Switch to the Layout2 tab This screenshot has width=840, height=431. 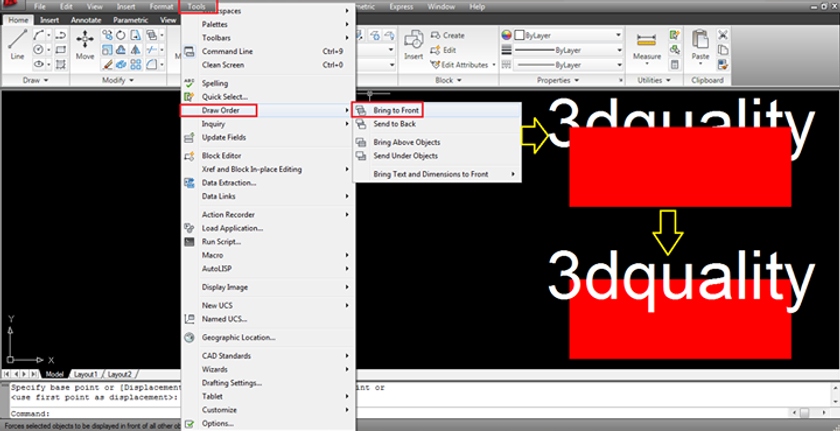coord(119,374)
